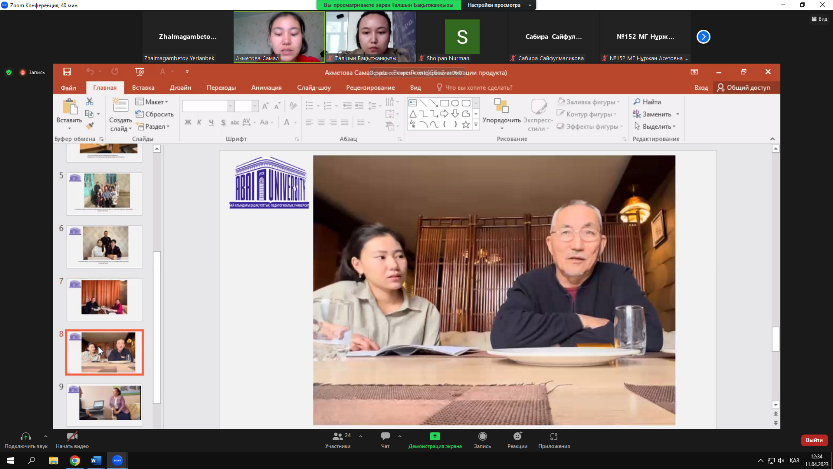Toggle Zoom microphone audio connection
The width and height of the screenshot is (833, 469).
(24, 438)
